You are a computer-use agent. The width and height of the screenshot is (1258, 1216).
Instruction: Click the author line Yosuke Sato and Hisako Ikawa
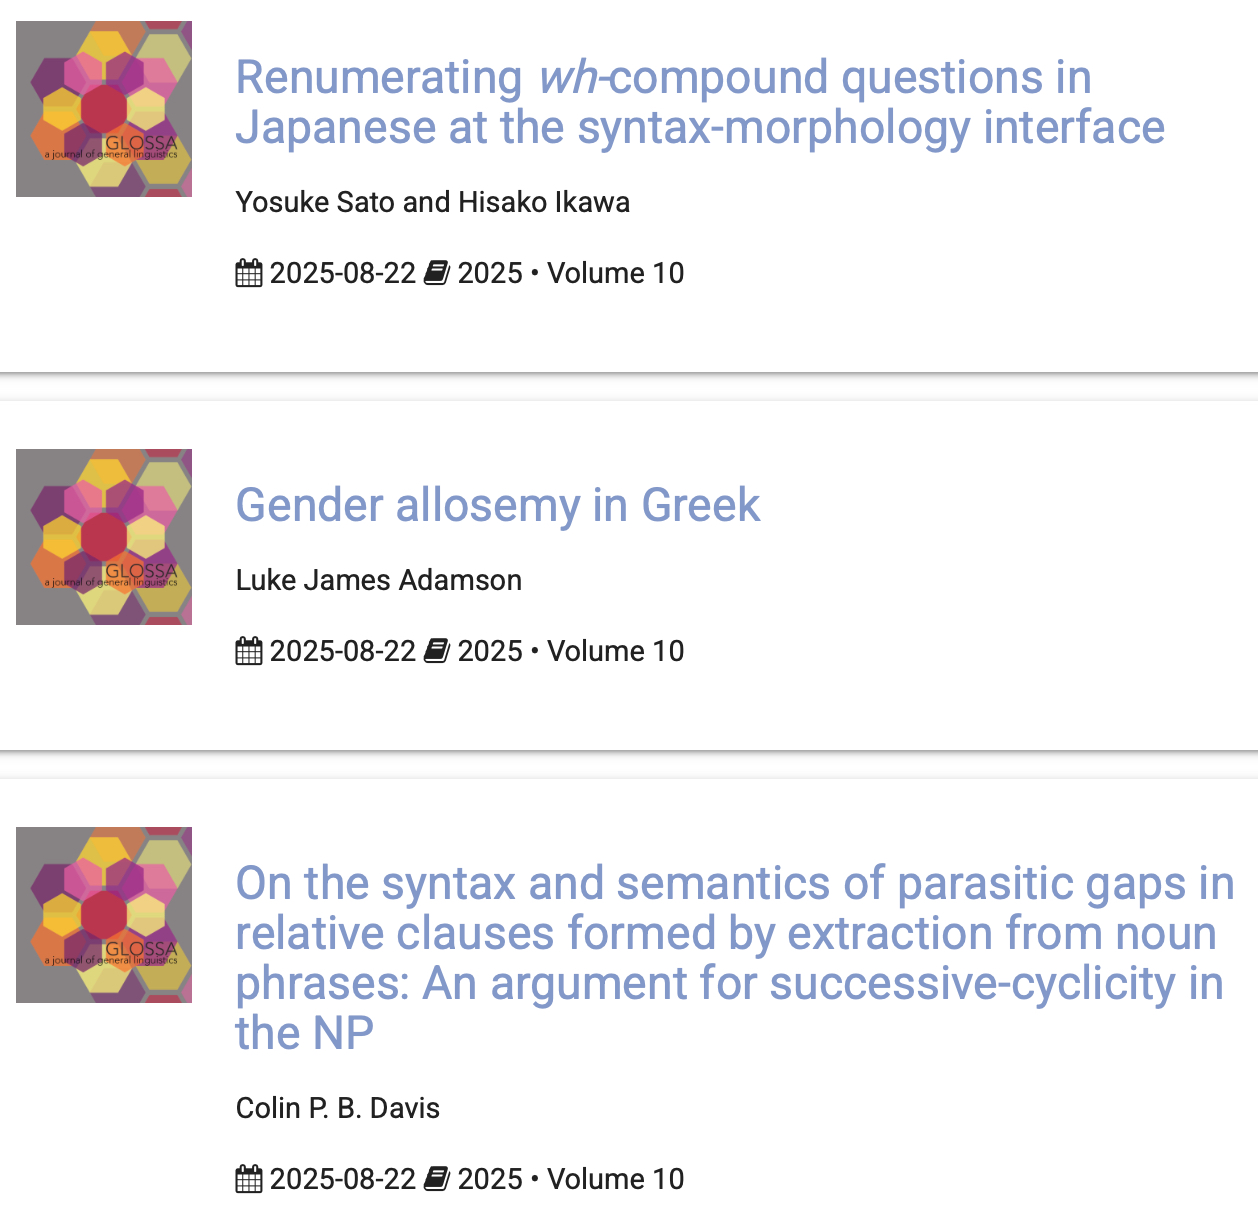pyautogui.click(x=433, y=202)
